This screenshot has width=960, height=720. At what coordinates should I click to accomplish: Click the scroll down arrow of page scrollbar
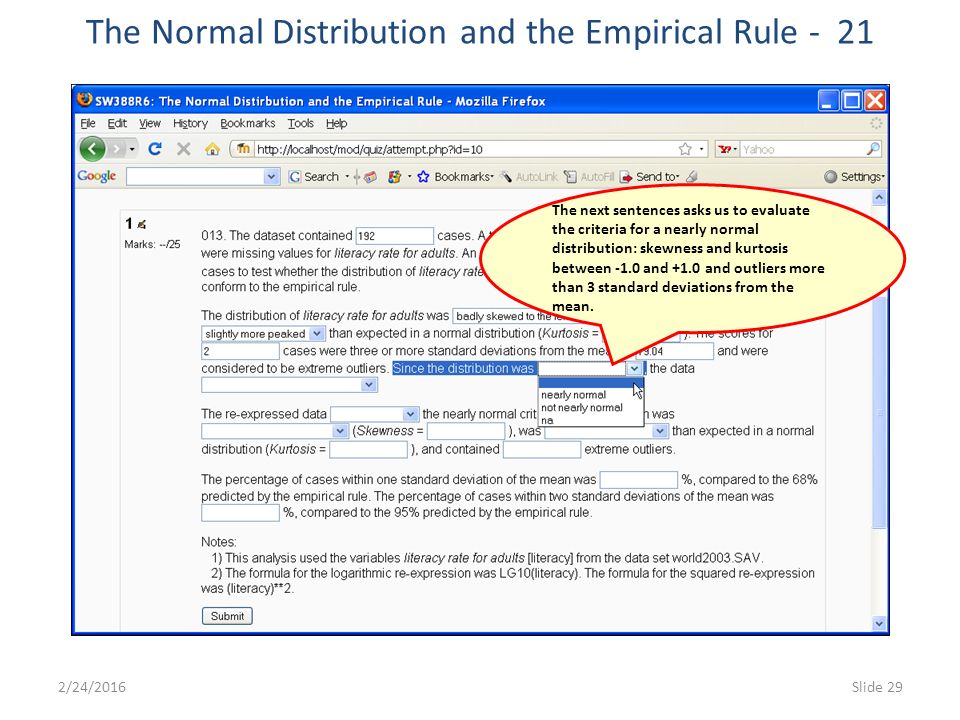(879, 623)
